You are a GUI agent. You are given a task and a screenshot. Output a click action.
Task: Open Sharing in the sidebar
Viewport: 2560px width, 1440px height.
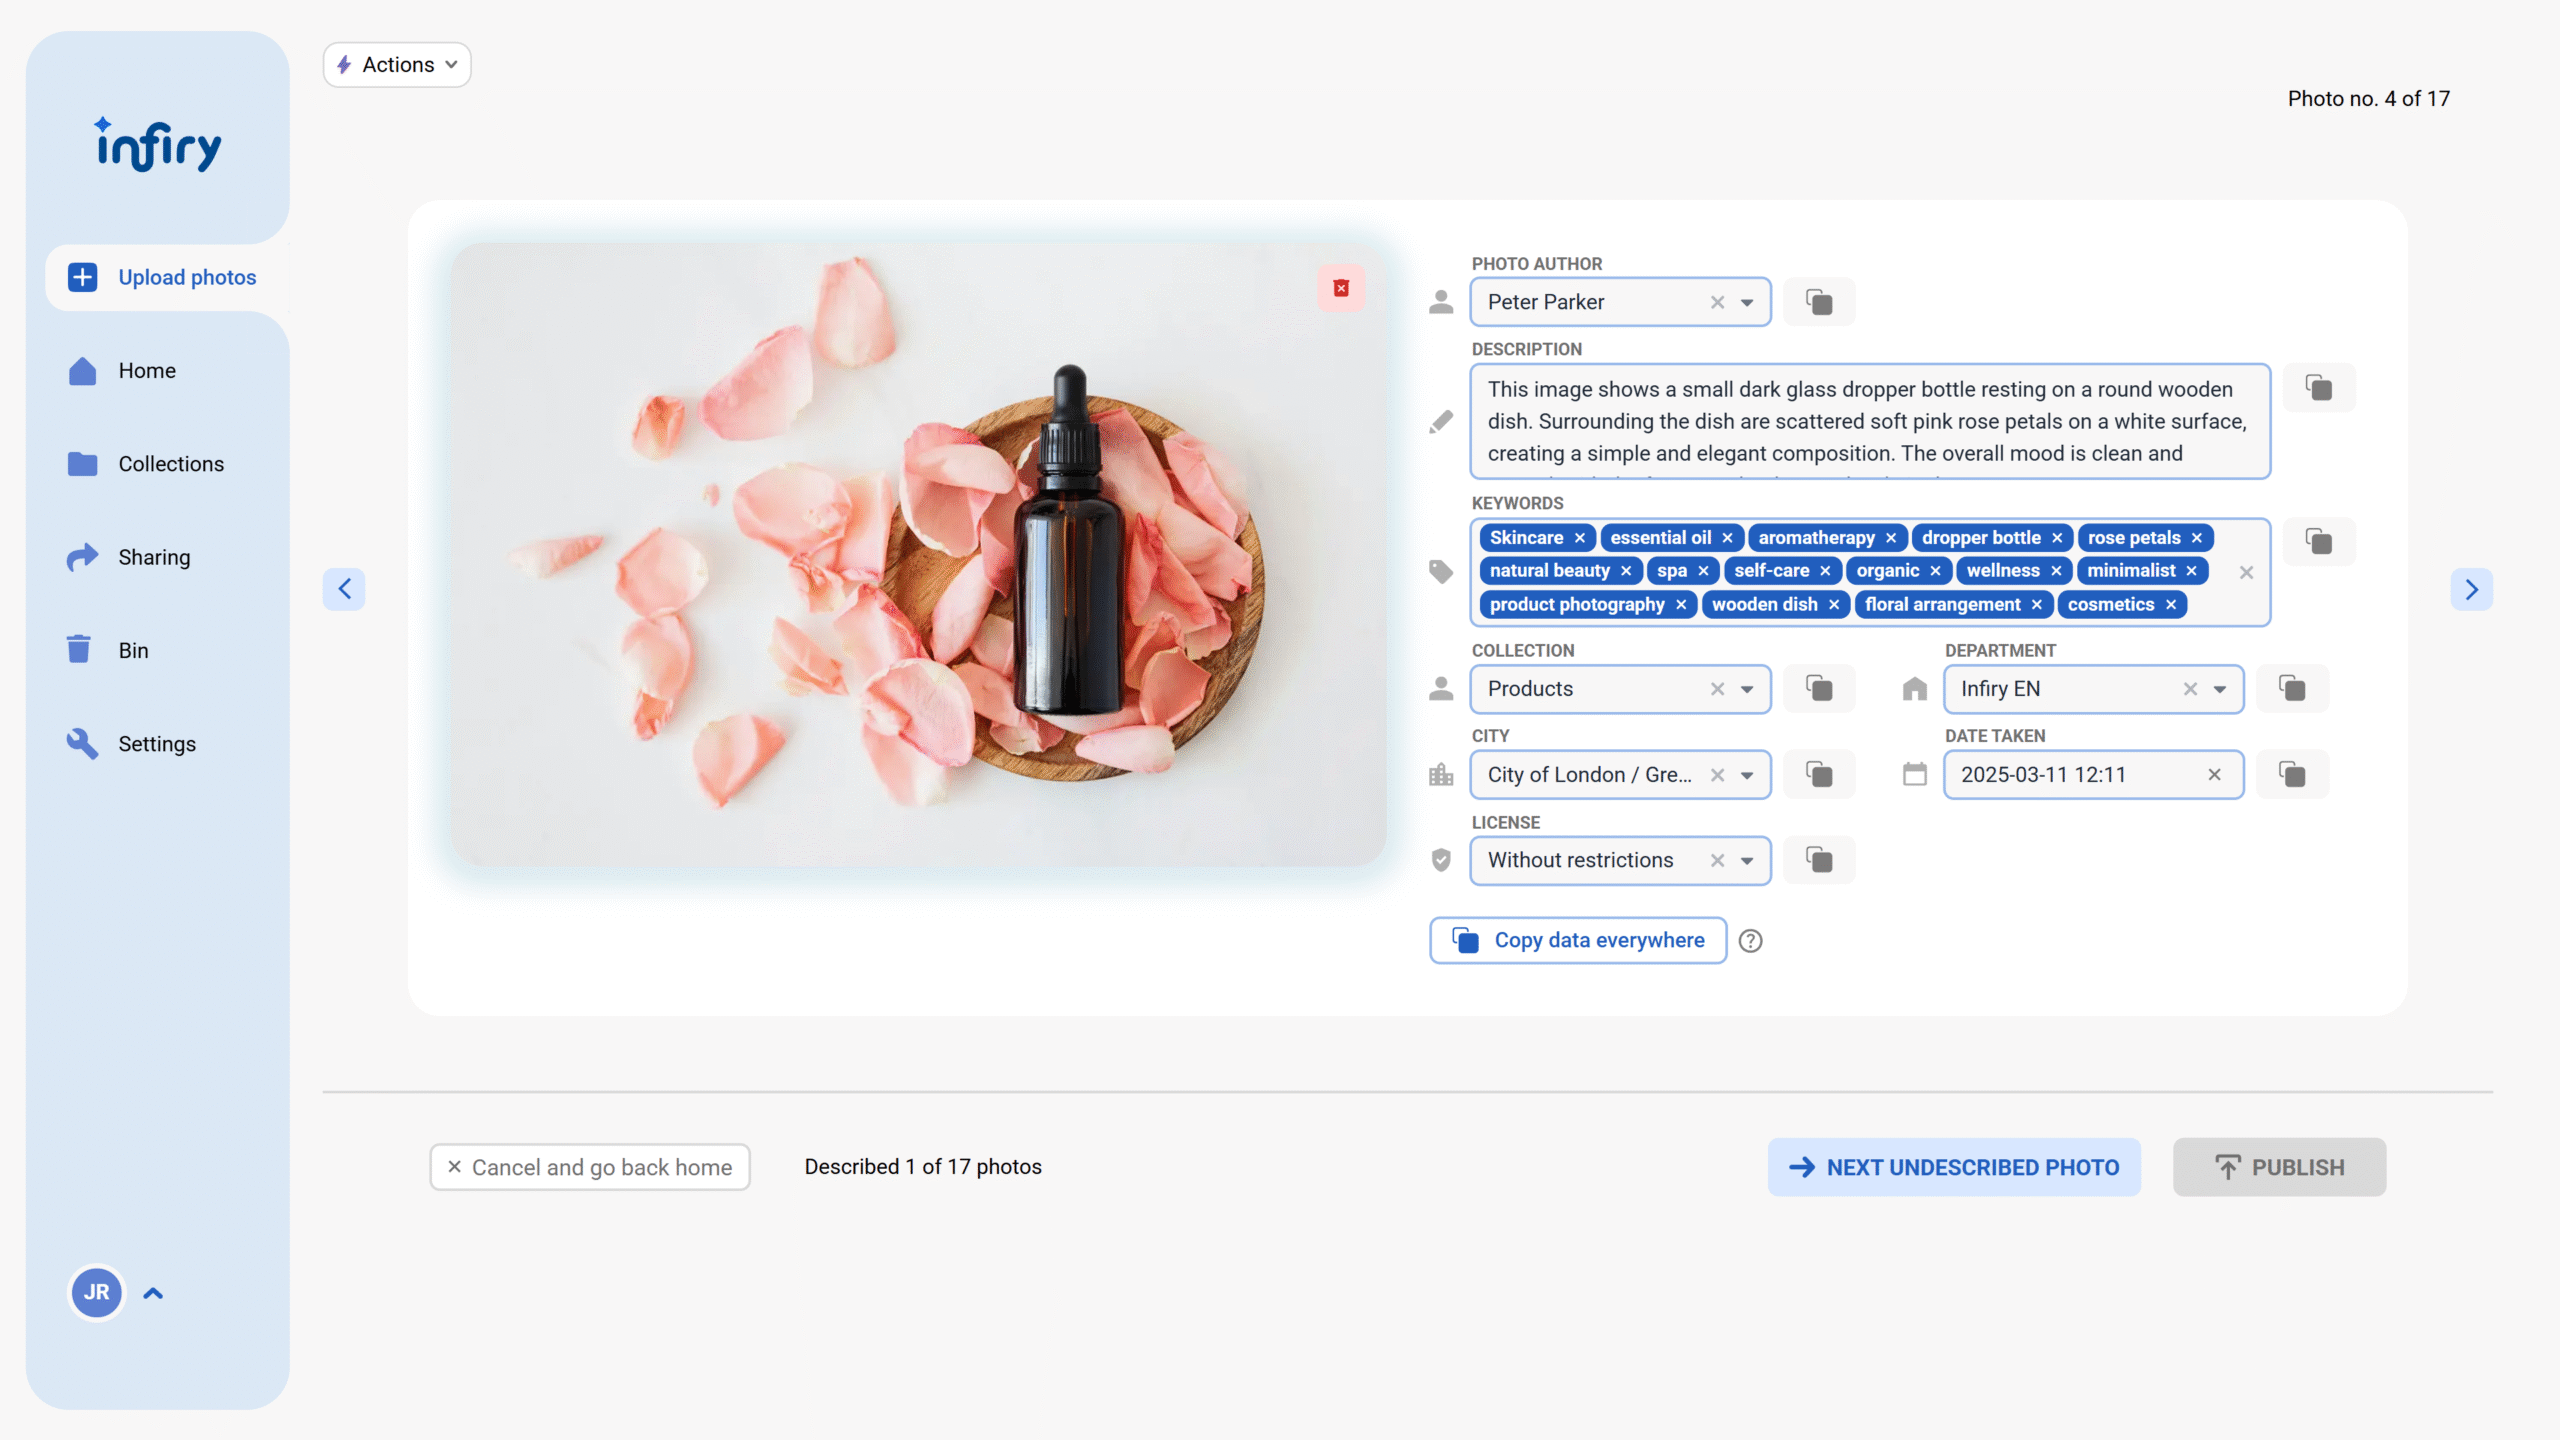tap(154, 557)
